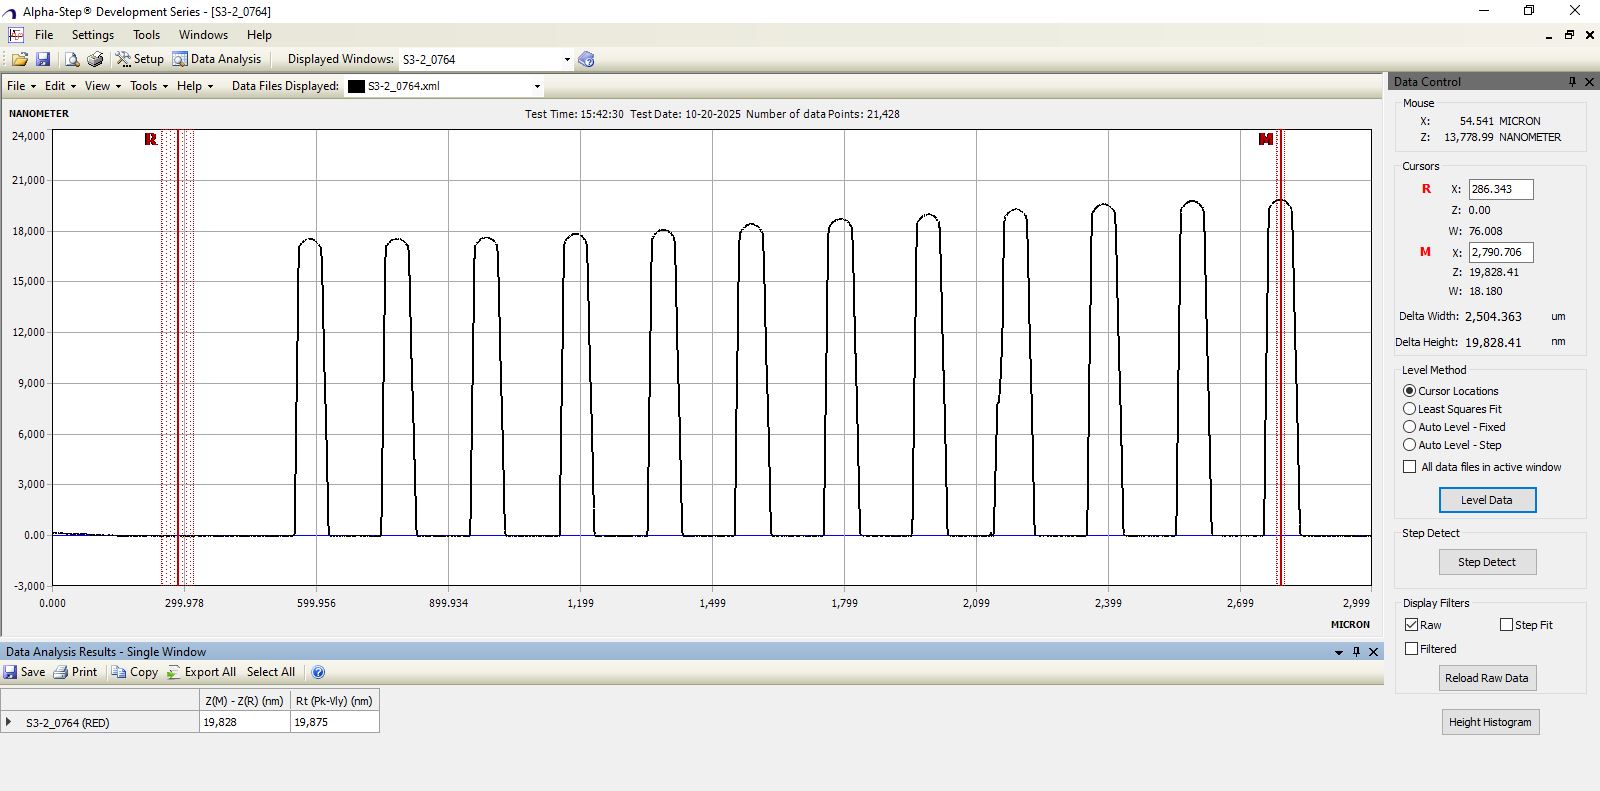
Task: Open the Height Histogram
Action: (1490, 722)
